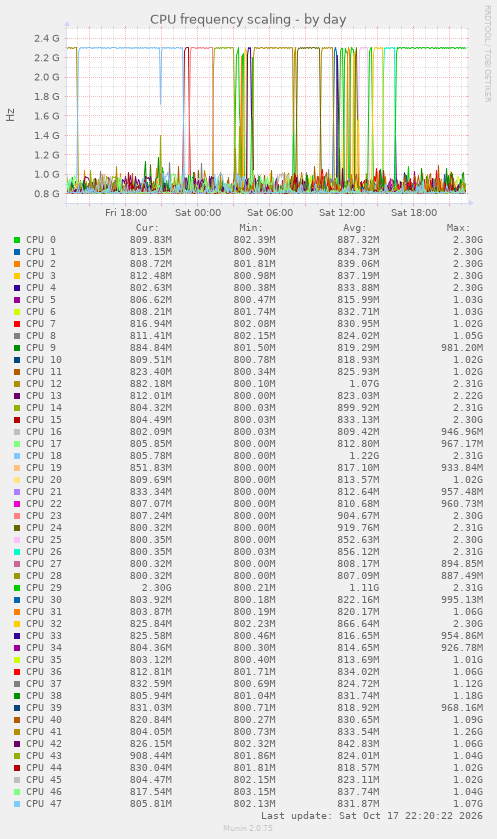Image resolution: width=497 pixels, height=839 pixels.
Task: Click the '2.4 G' y-axis tick label
Action: 47,38
